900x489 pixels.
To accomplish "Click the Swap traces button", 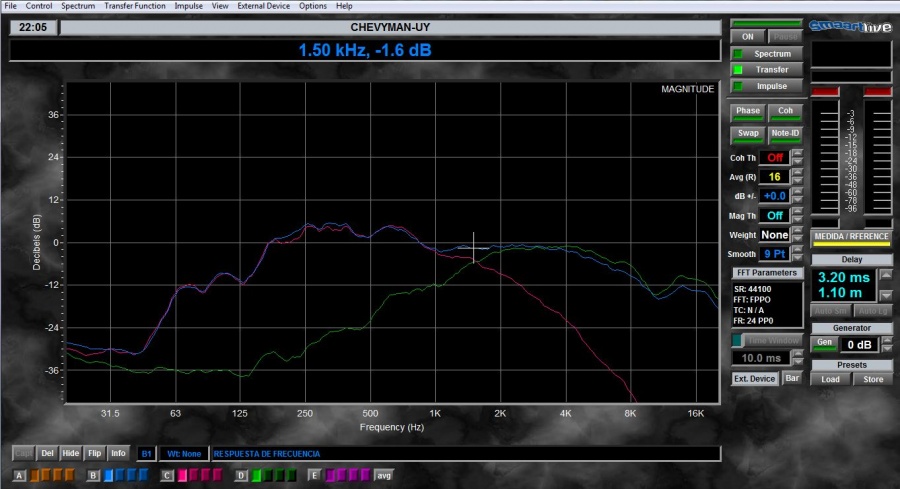I will [x=748, y=133].
